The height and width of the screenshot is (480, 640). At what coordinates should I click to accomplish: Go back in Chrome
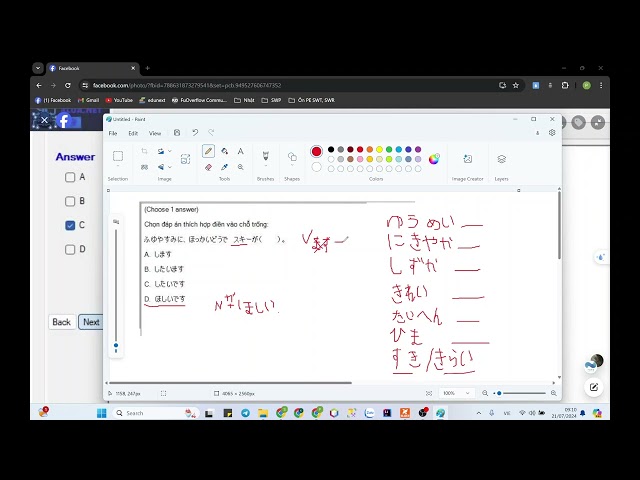39,85
